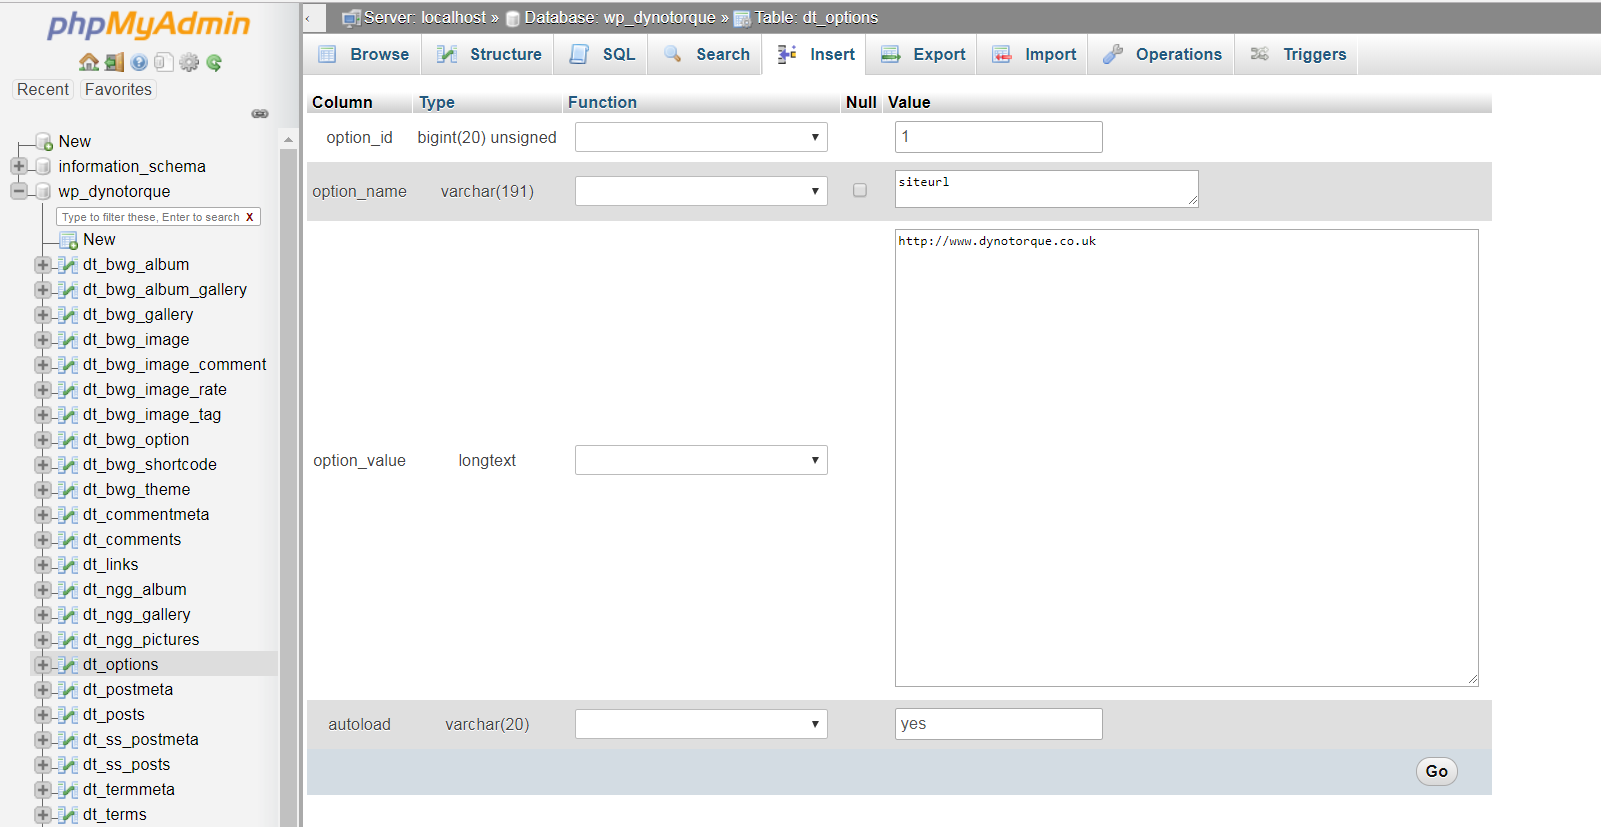Click the table icon beside dt_bwg_option
The image size is (1601, 827).
point(68,440)
